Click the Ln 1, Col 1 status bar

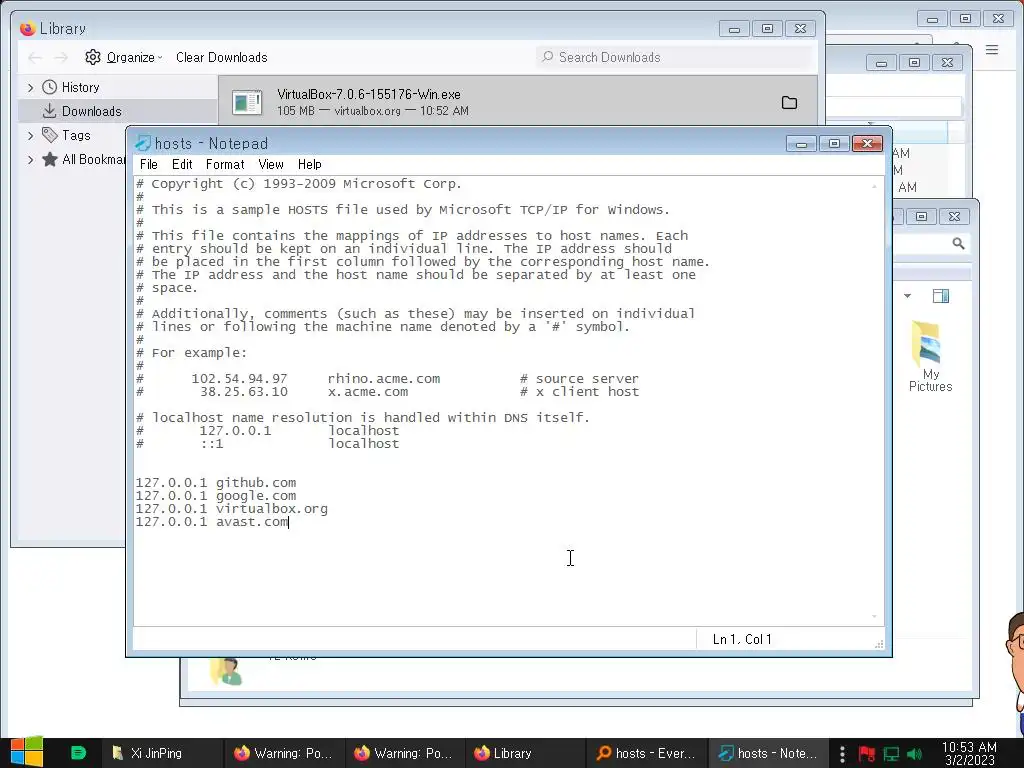point(742,639)
